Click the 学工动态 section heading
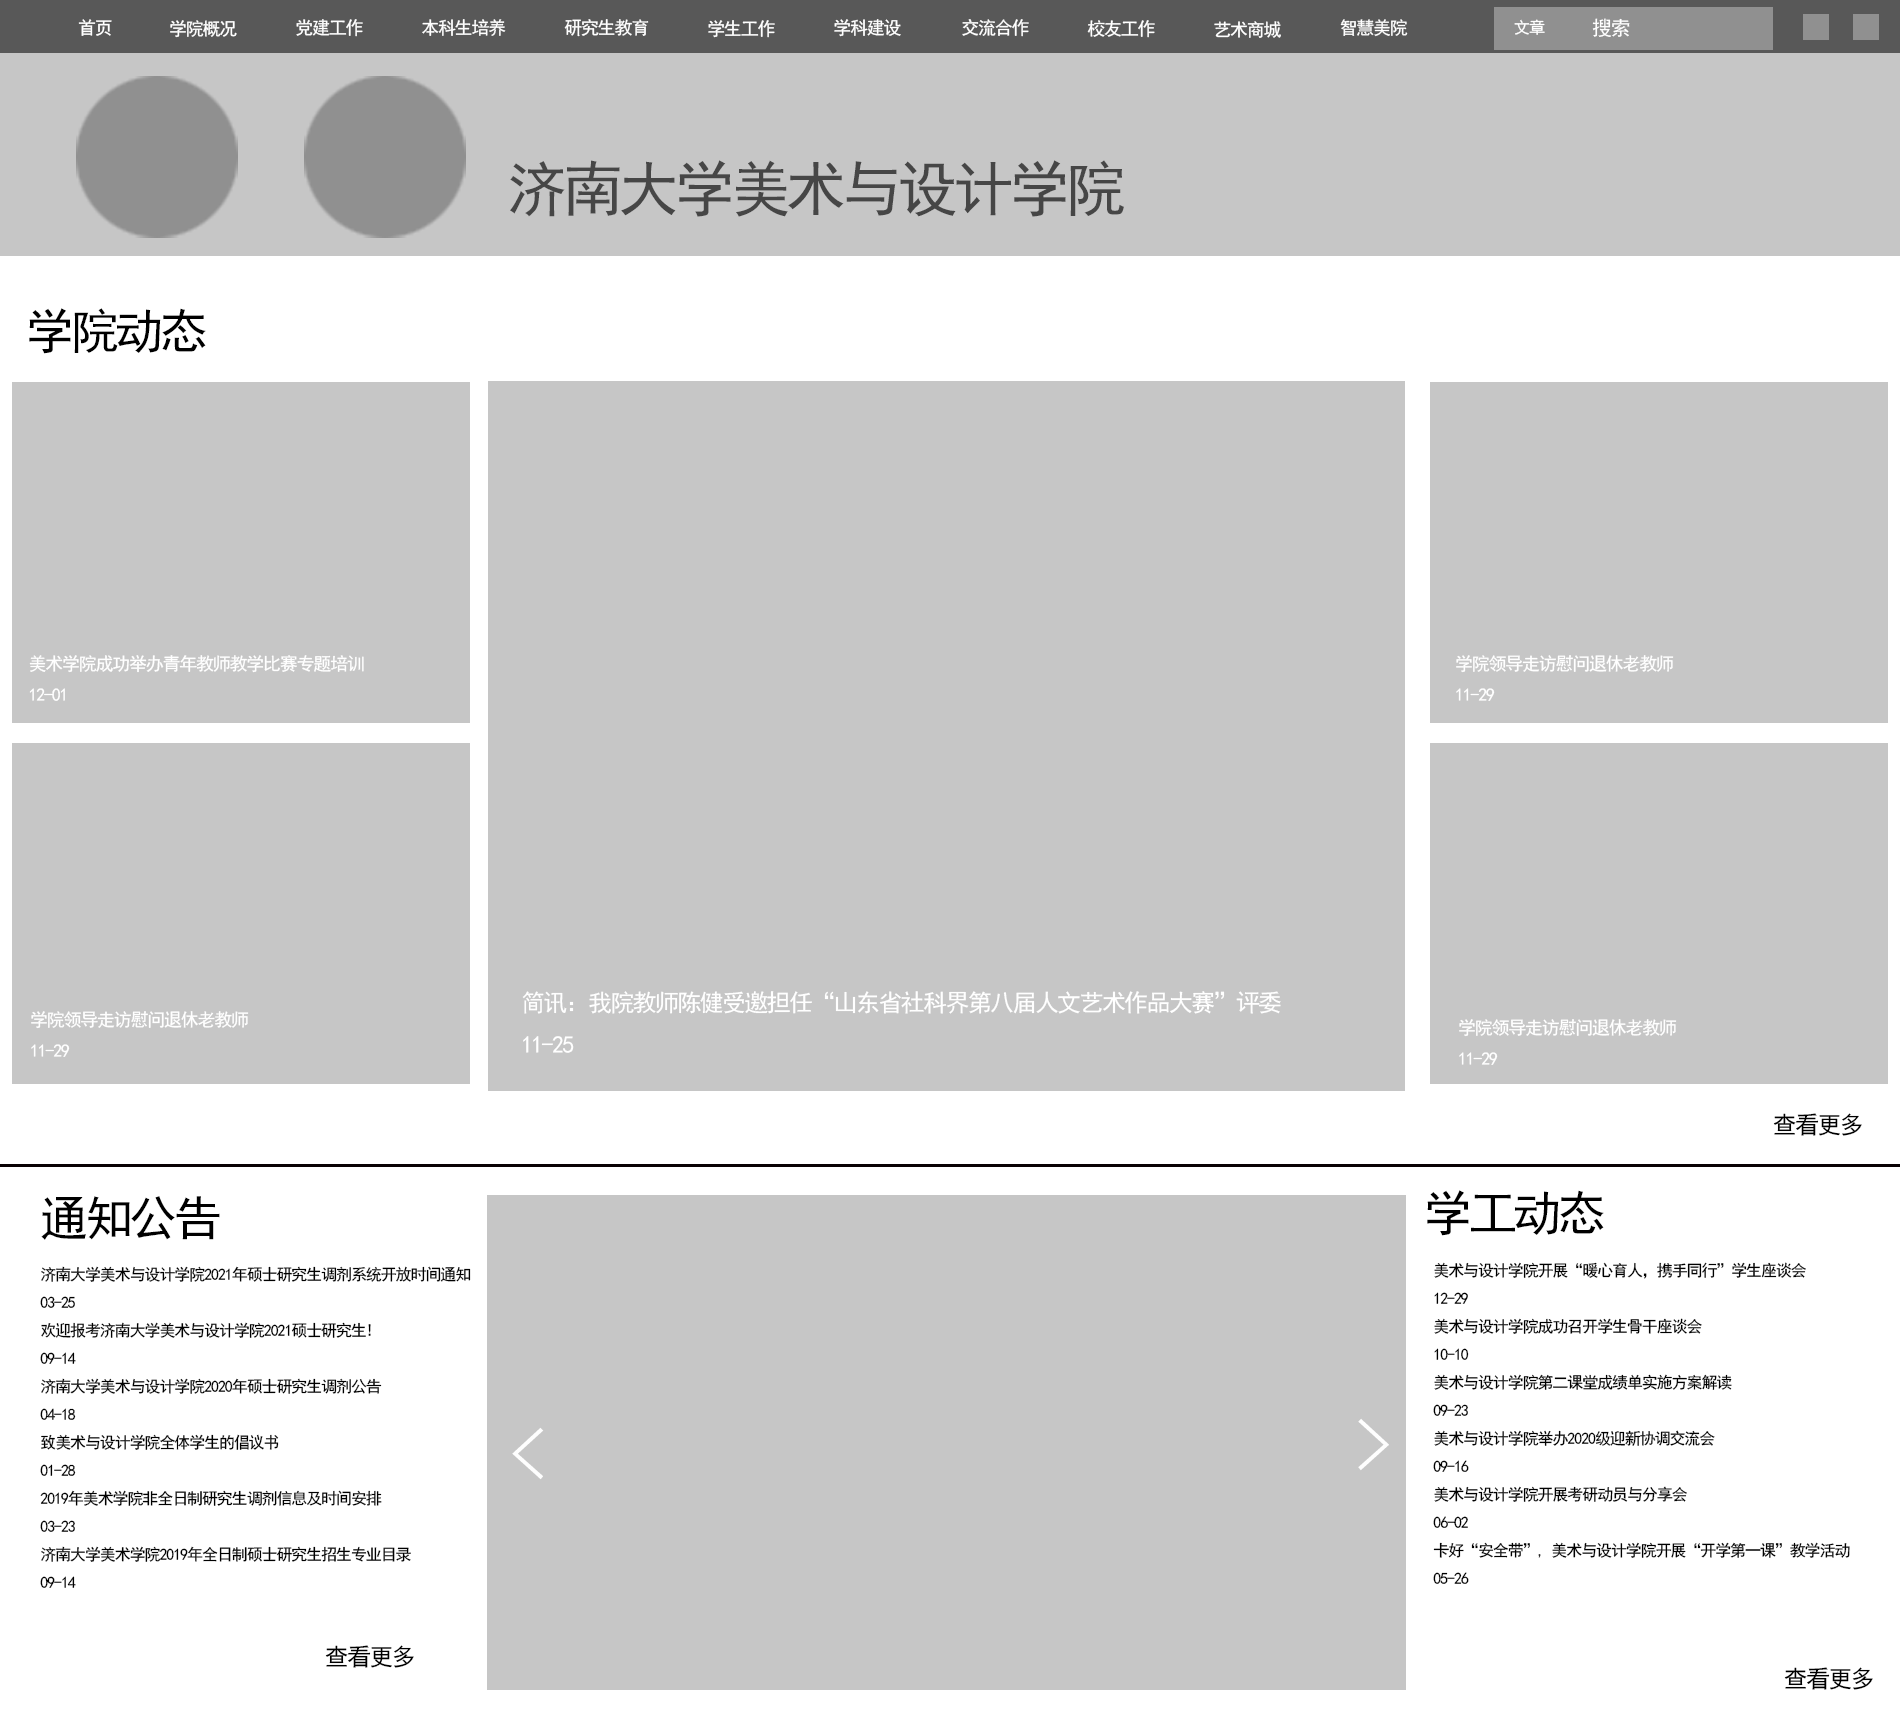Viewport: 1900px width, 1723px height. [x=1514, y=1213]
